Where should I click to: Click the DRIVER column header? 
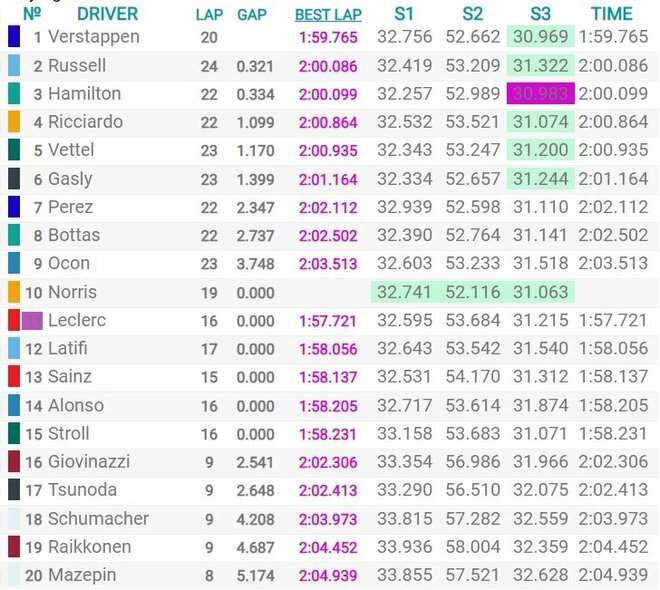pyautogui.click(x=107, y=15)
